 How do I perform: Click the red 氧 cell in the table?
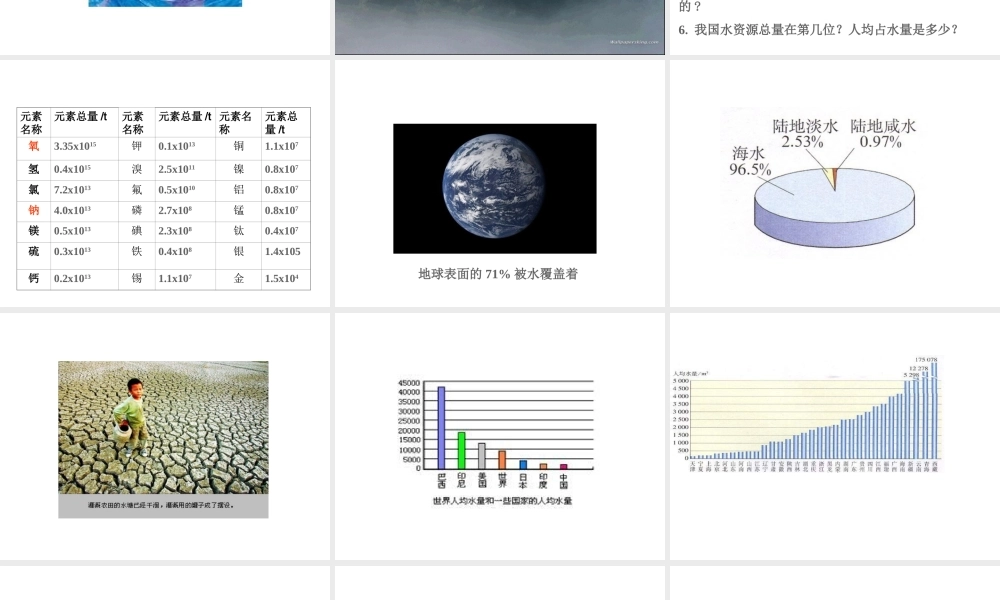point(34,146)
